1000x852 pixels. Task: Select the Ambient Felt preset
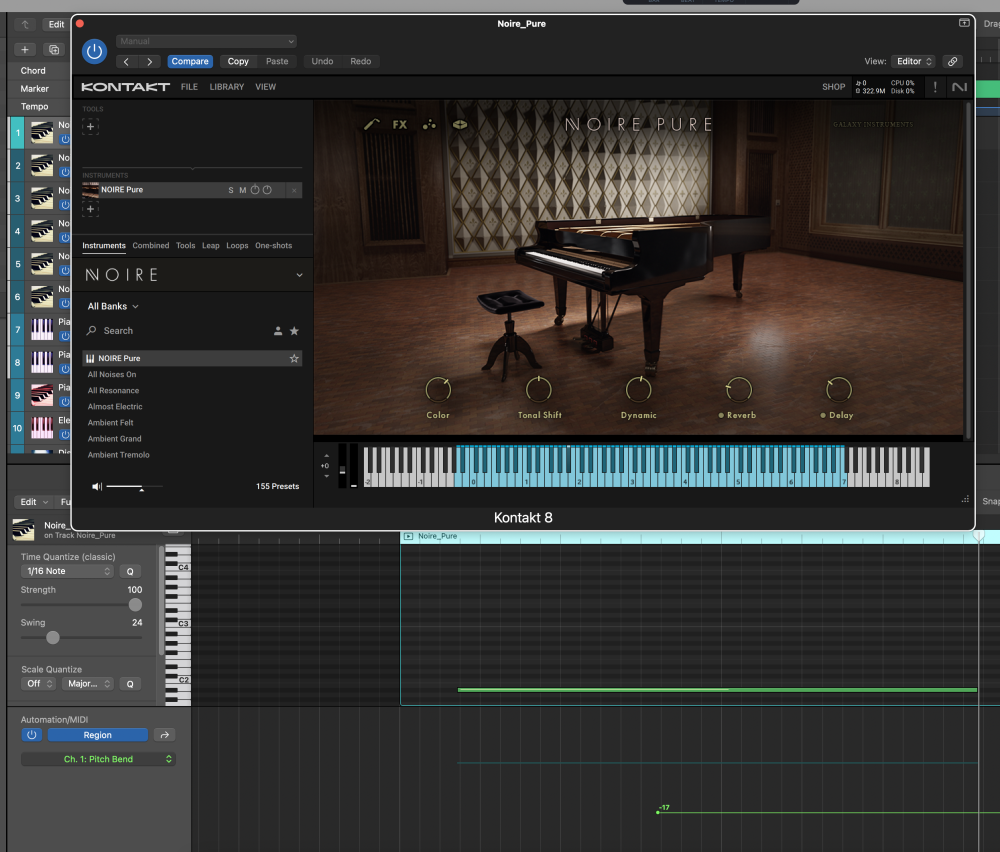pos(110,423)
